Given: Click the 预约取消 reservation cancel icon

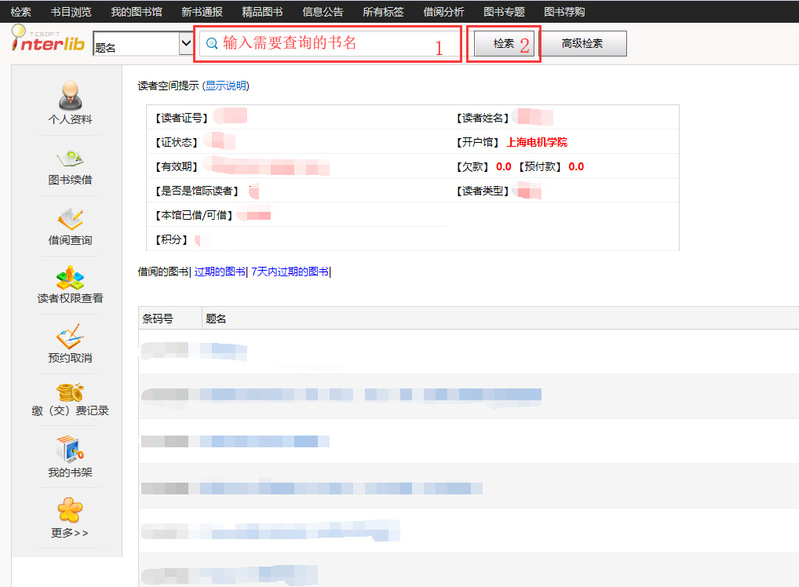Looking at the screenshot, I should click(69, 336).
